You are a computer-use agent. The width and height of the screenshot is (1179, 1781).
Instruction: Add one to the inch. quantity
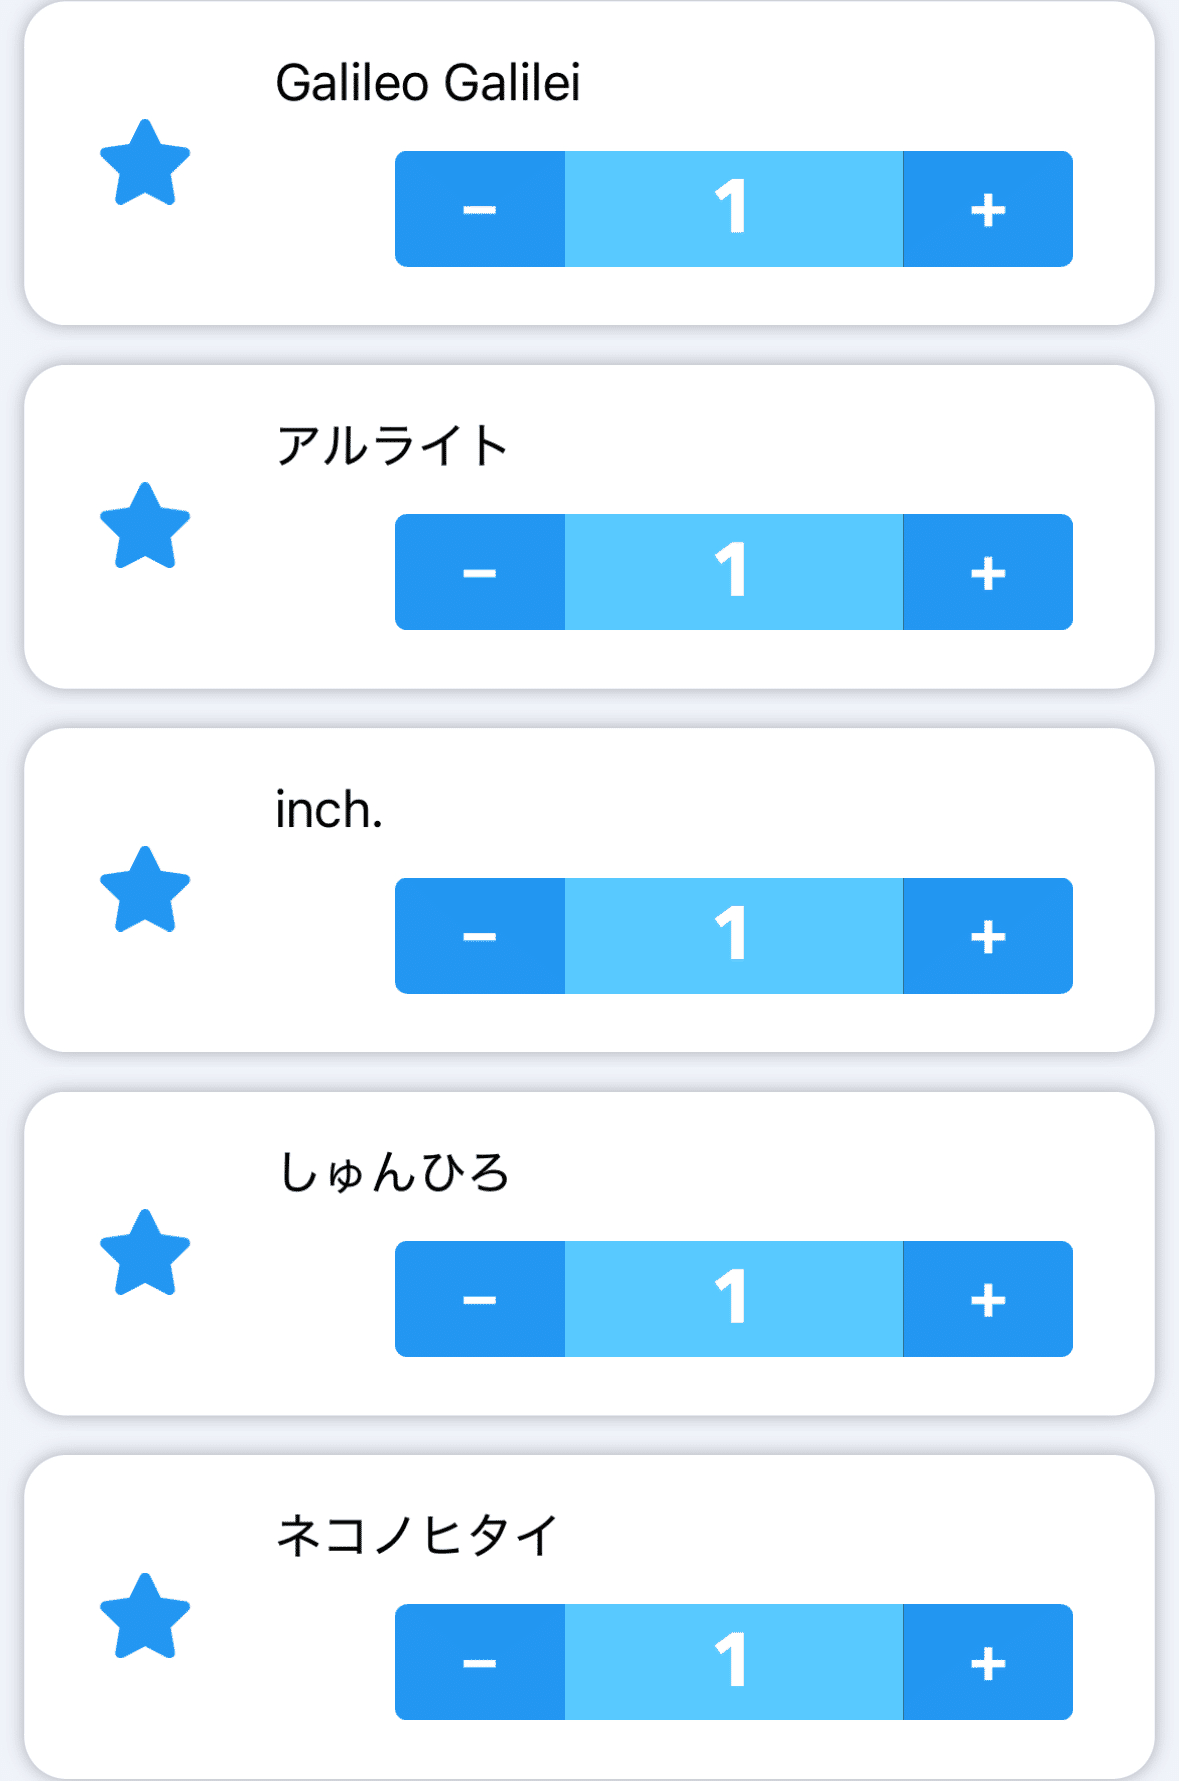tap(988, 936)
